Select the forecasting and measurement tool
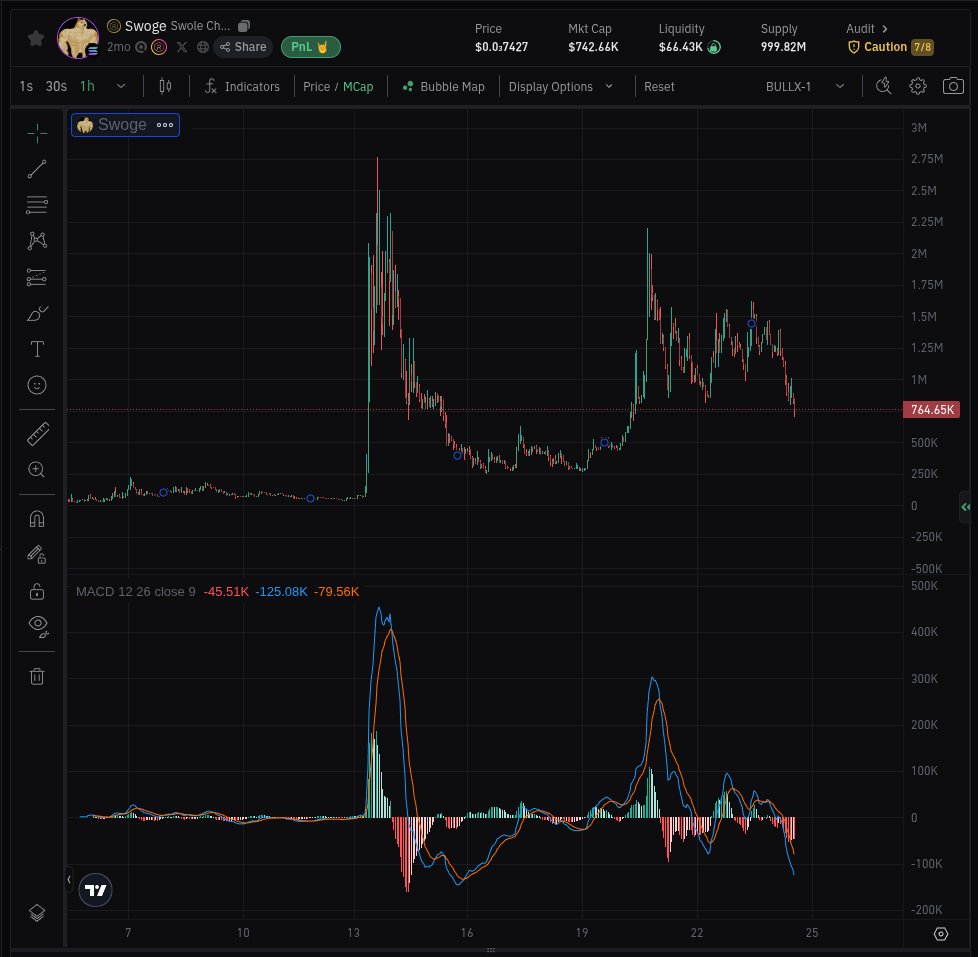 37,277
